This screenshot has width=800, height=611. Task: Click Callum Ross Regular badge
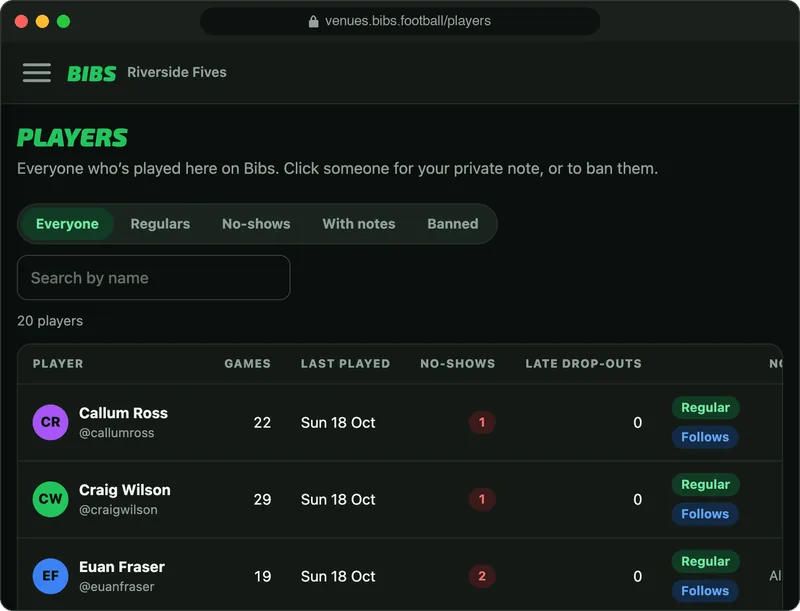click(706, 408)
